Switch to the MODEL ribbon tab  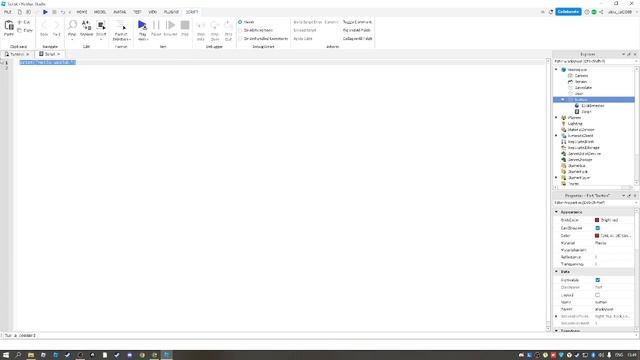tap(100, 12)
